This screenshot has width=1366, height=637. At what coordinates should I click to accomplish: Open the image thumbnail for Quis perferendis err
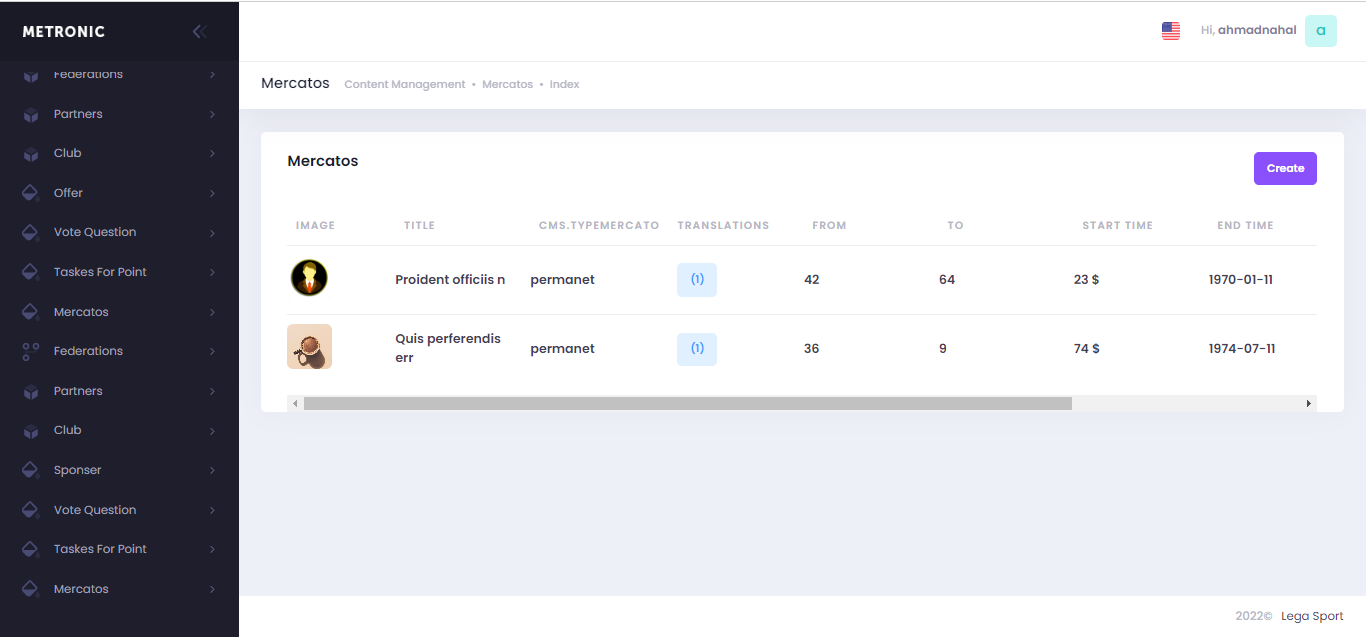[309, 347]
